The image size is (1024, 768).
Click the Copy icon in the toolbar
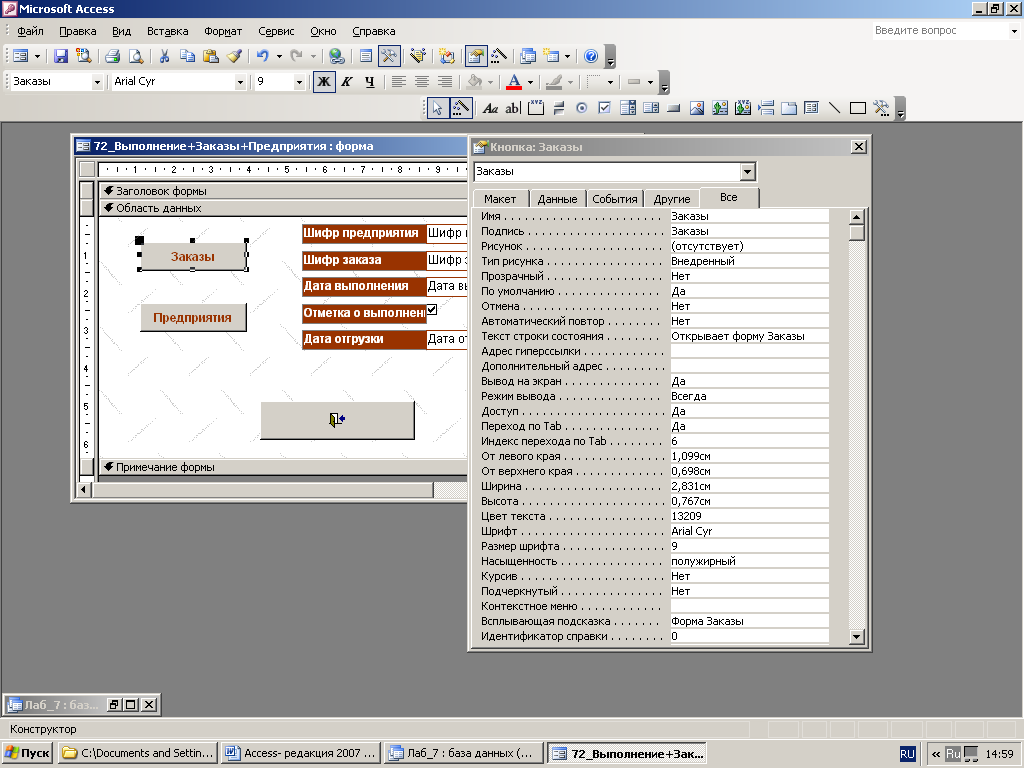[187, 56]
